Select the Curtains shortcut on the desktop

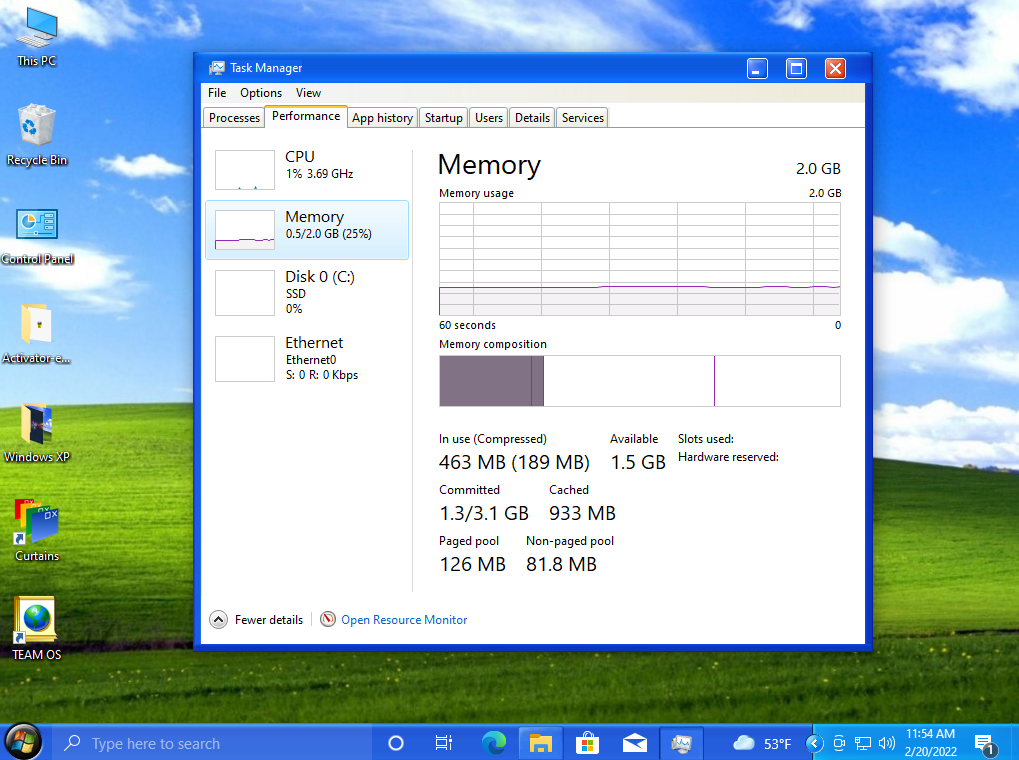coord(37,531)
